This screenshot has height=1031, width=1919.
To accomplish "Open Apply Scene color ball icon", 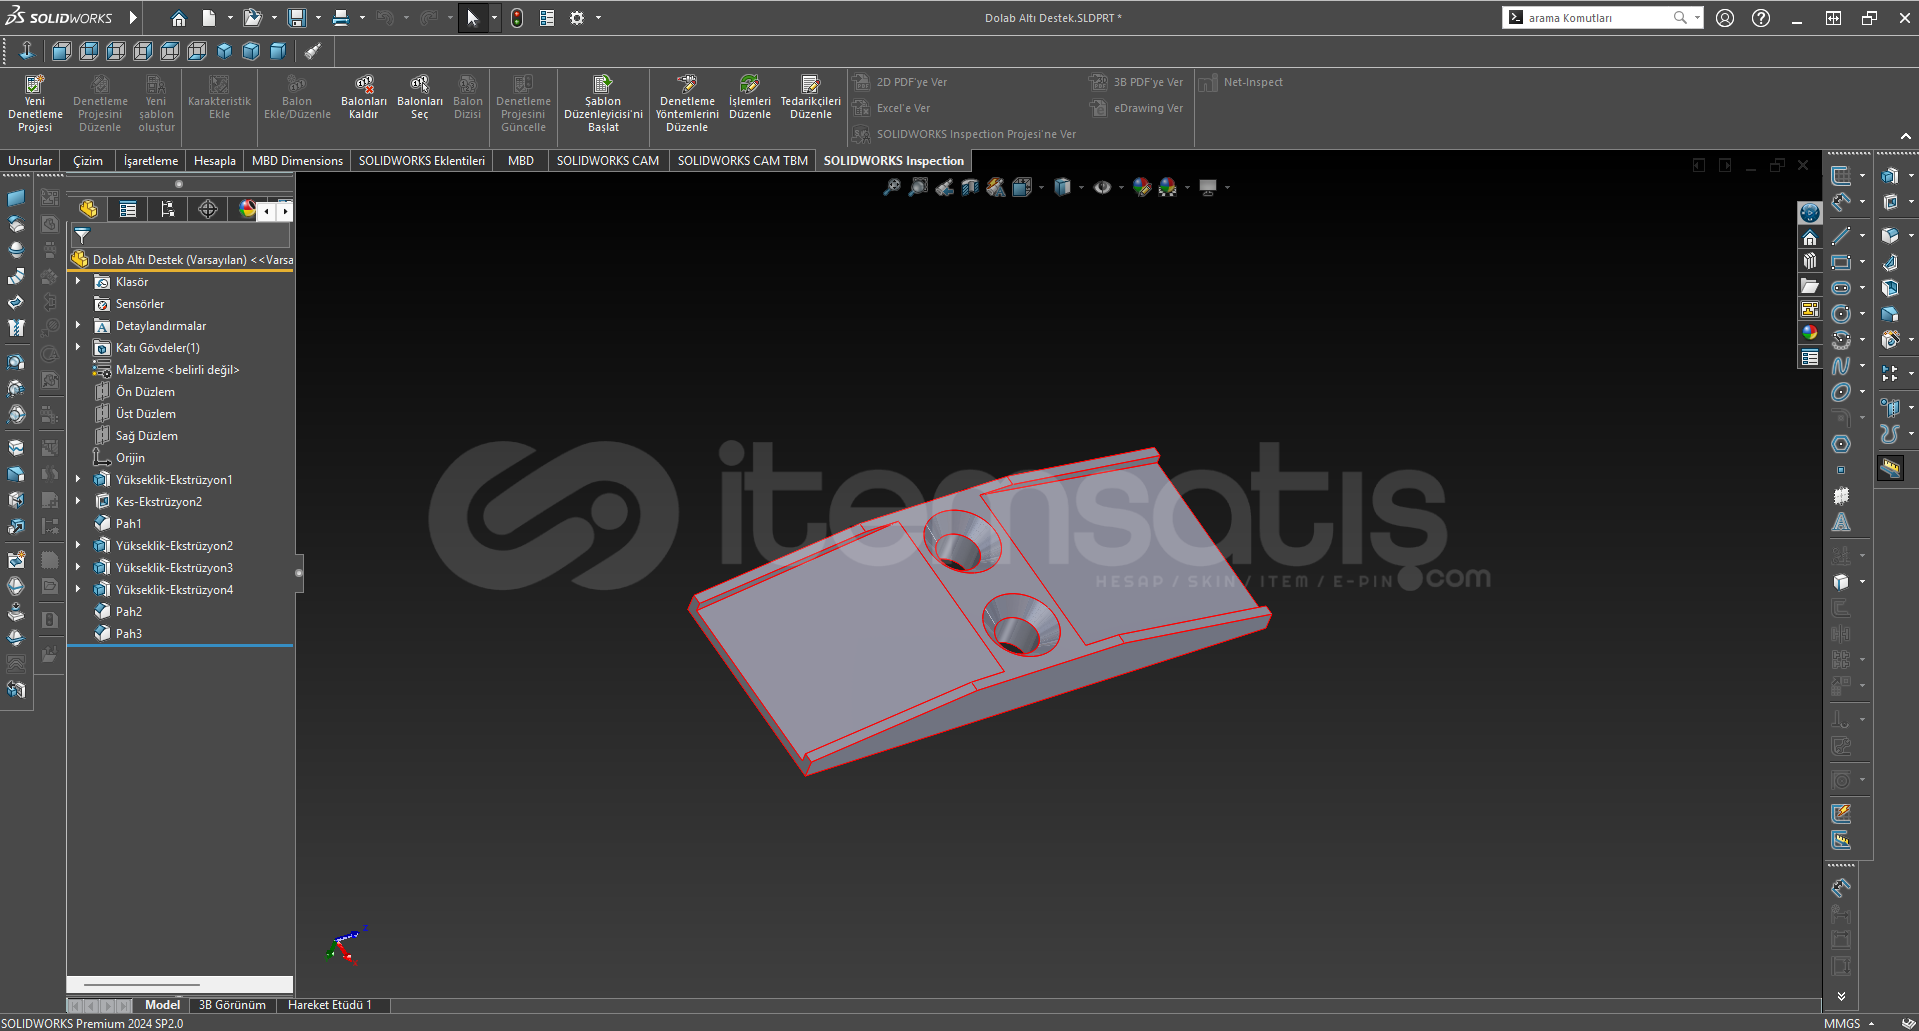I will 1167,187.
